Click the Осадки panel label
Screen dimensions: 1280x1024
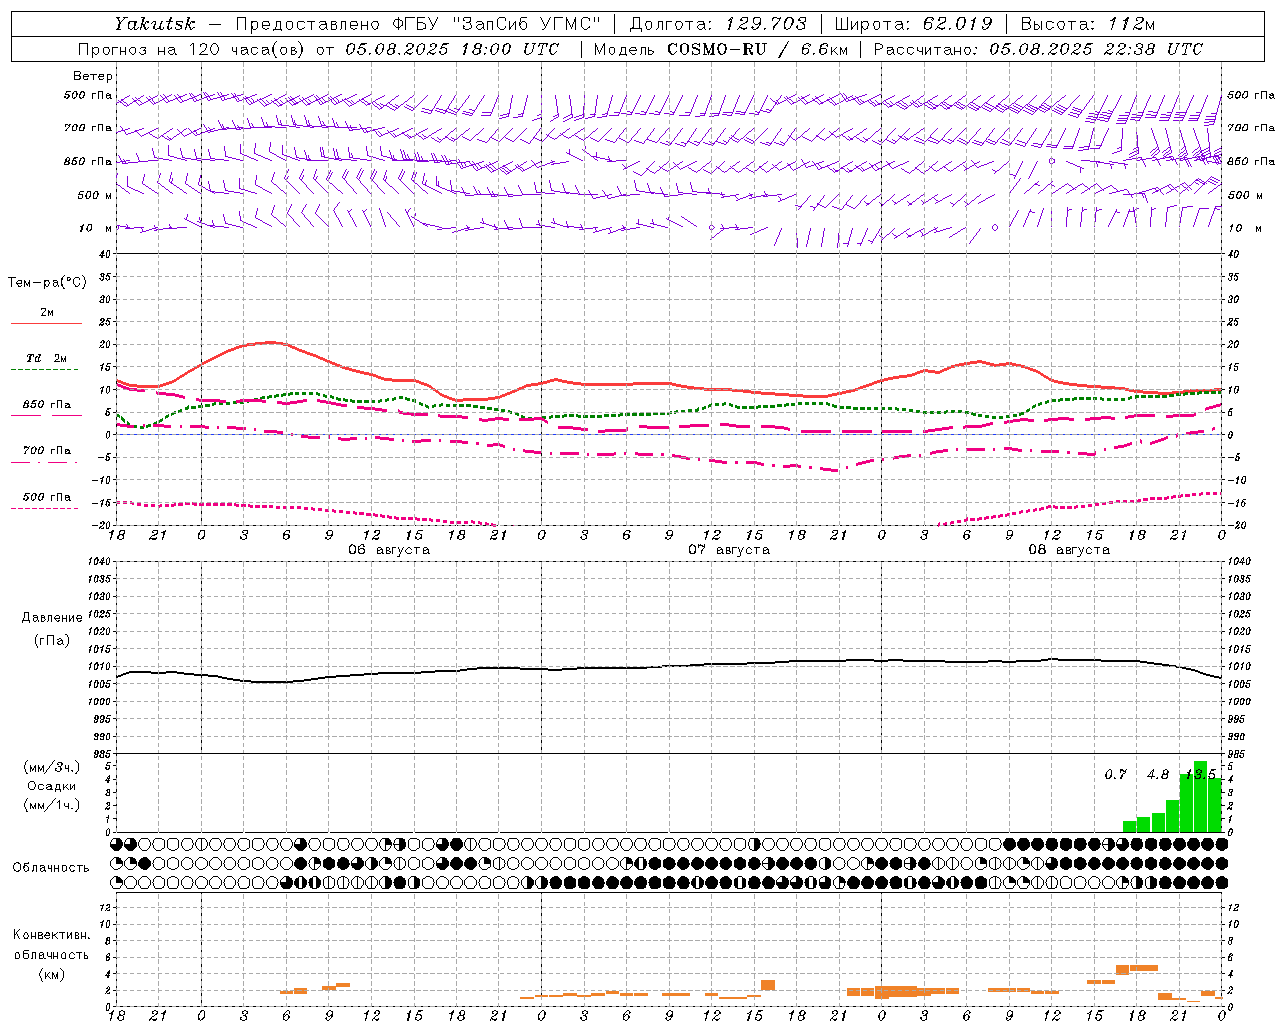[51, 786]
